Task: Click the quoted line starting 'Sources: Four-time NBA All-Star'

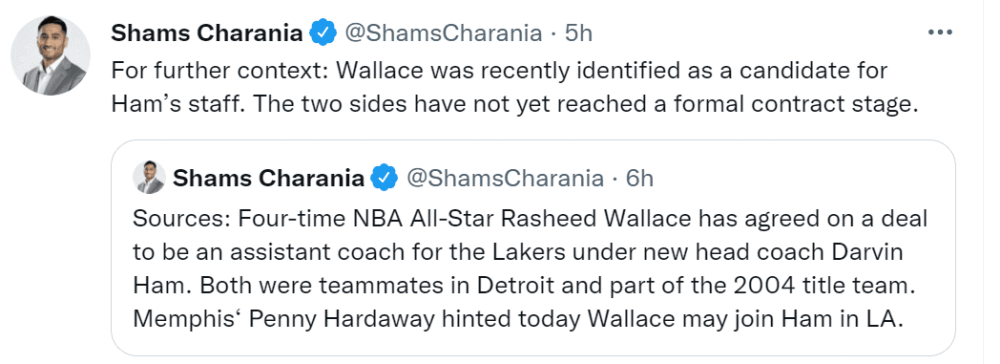Action: coord(530,219)
